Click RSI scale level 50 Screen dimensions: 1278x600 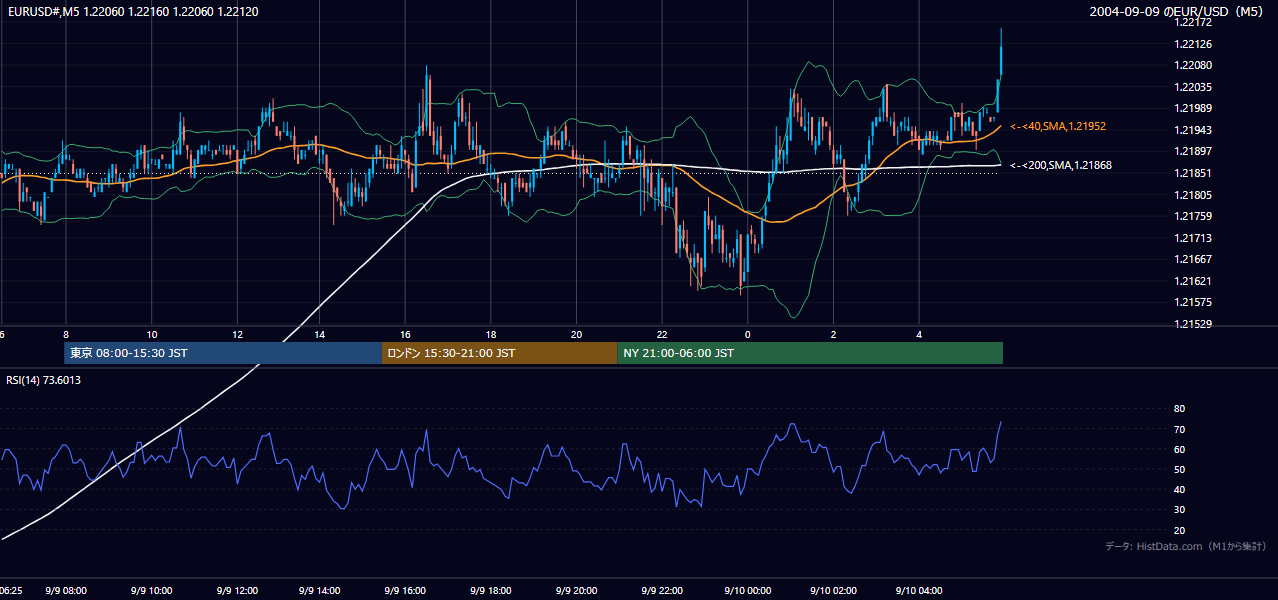pos(1179,469)
